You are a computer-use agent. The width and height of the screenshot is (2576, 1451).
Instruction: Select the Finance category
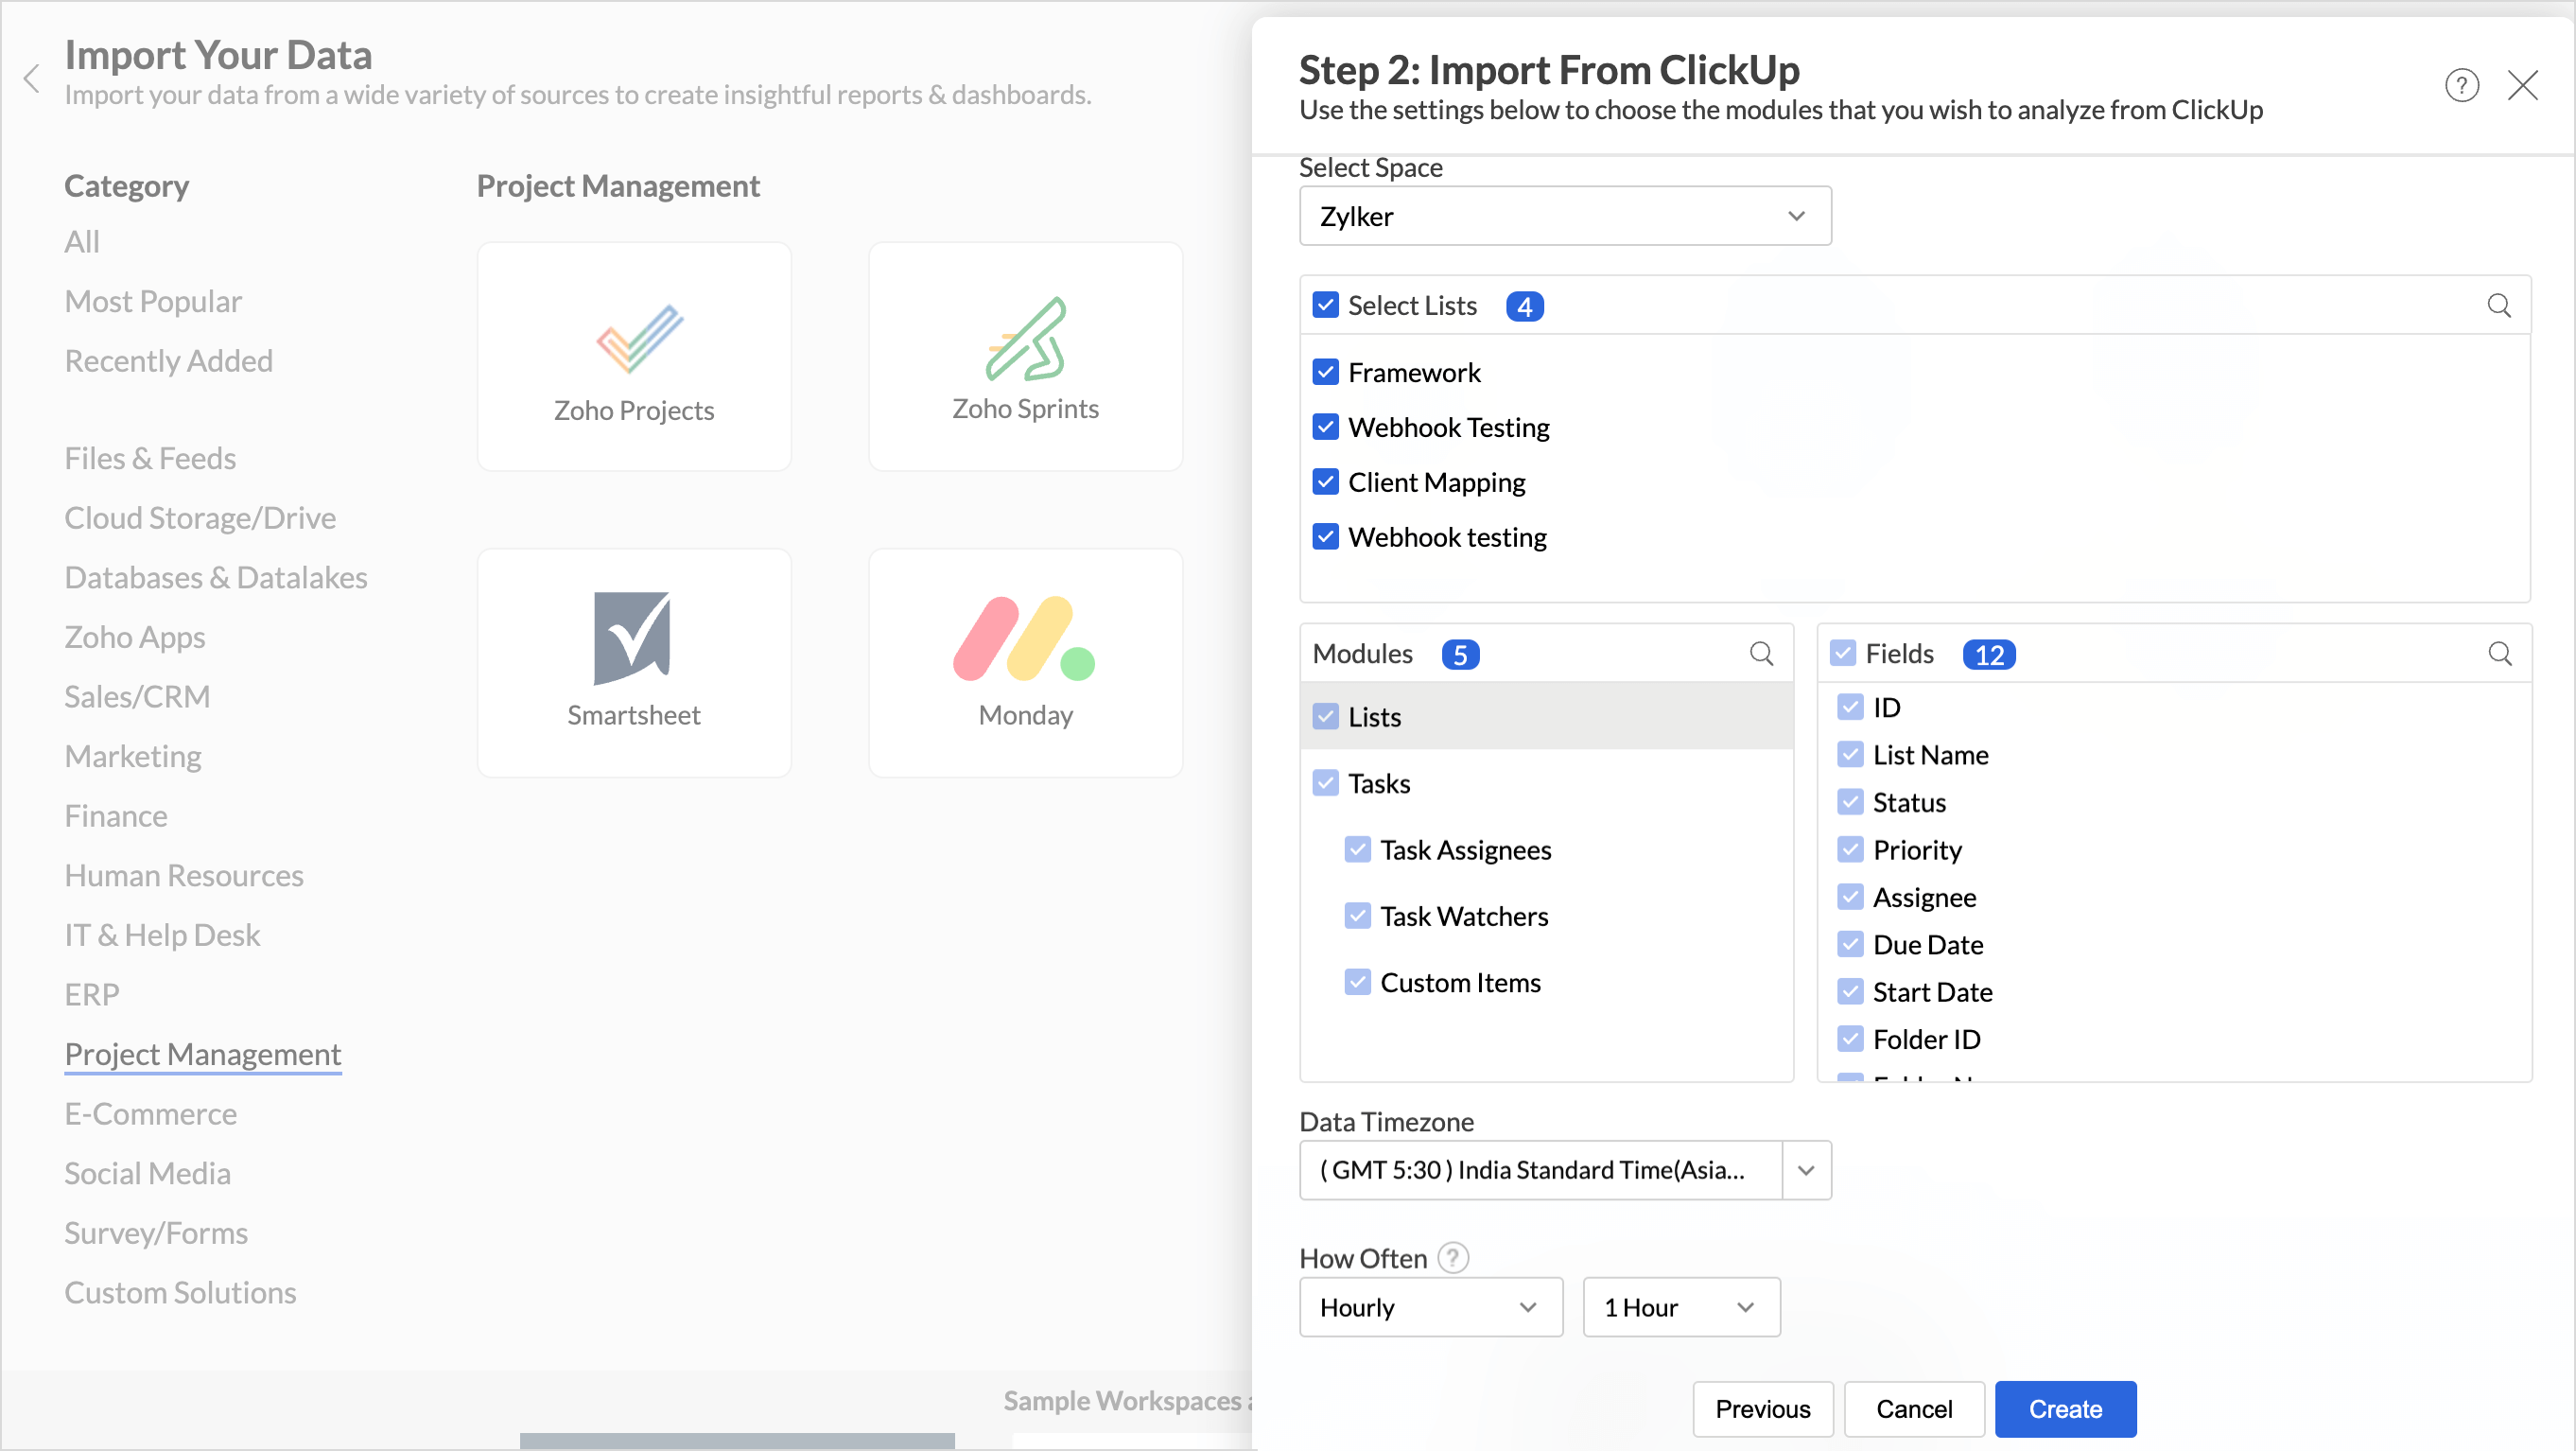[115, 815]
